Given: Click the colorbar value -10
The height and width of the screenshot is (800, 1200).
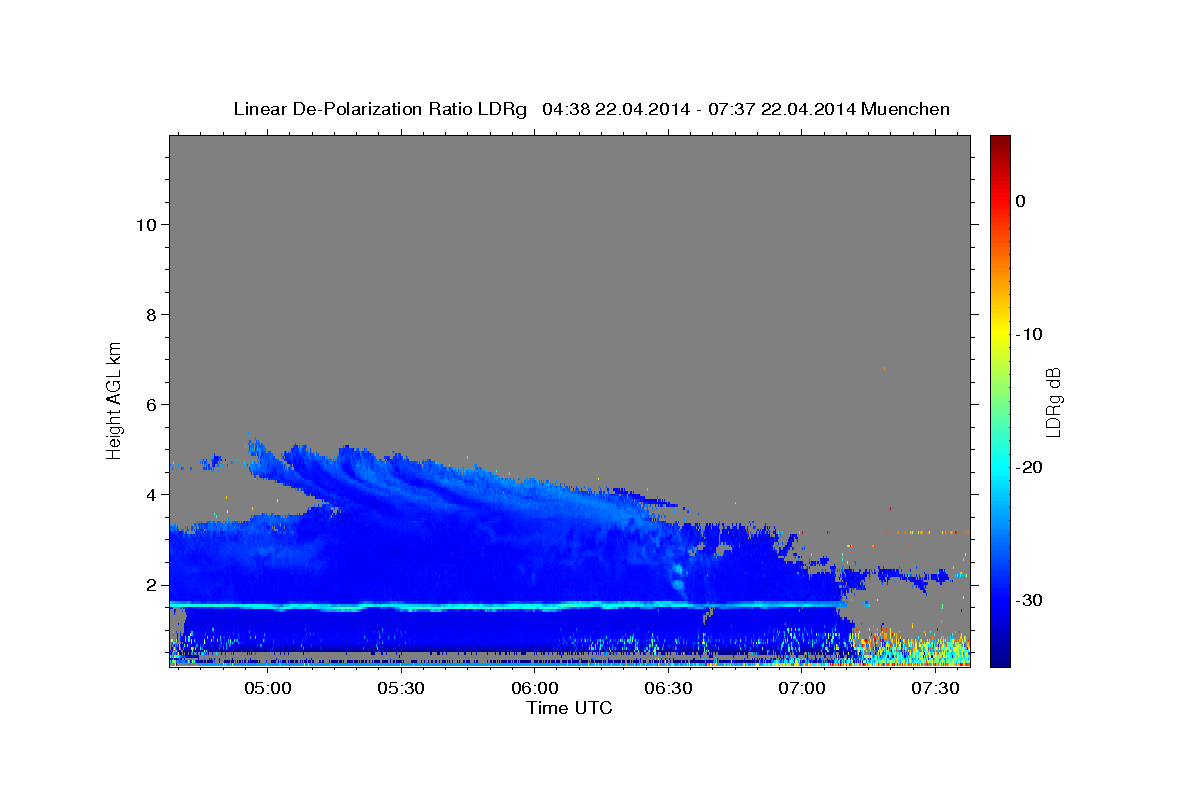Looking at the screenshot, I should click(x=1030, y=334).
